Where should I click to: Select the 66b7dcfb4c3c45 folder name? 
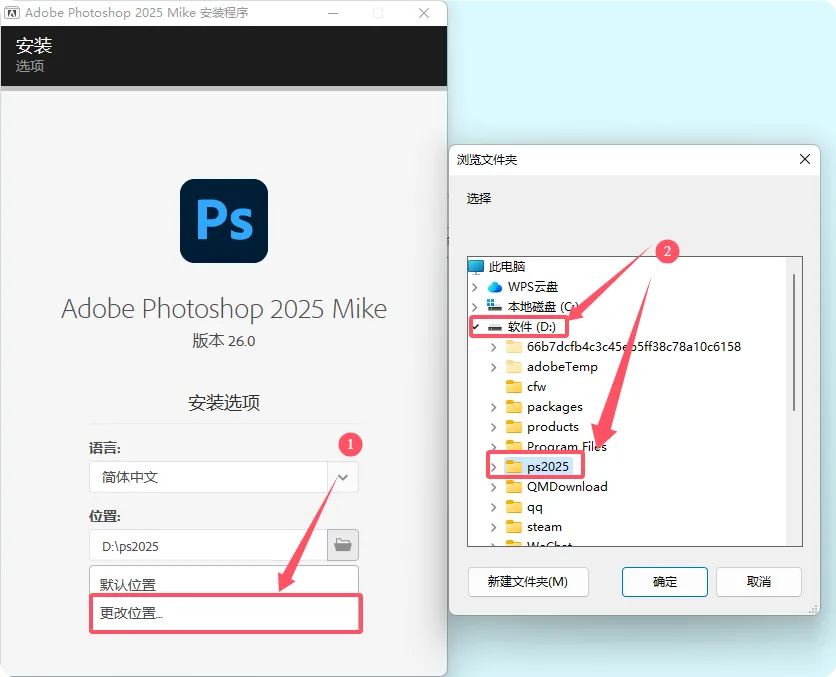634,346
